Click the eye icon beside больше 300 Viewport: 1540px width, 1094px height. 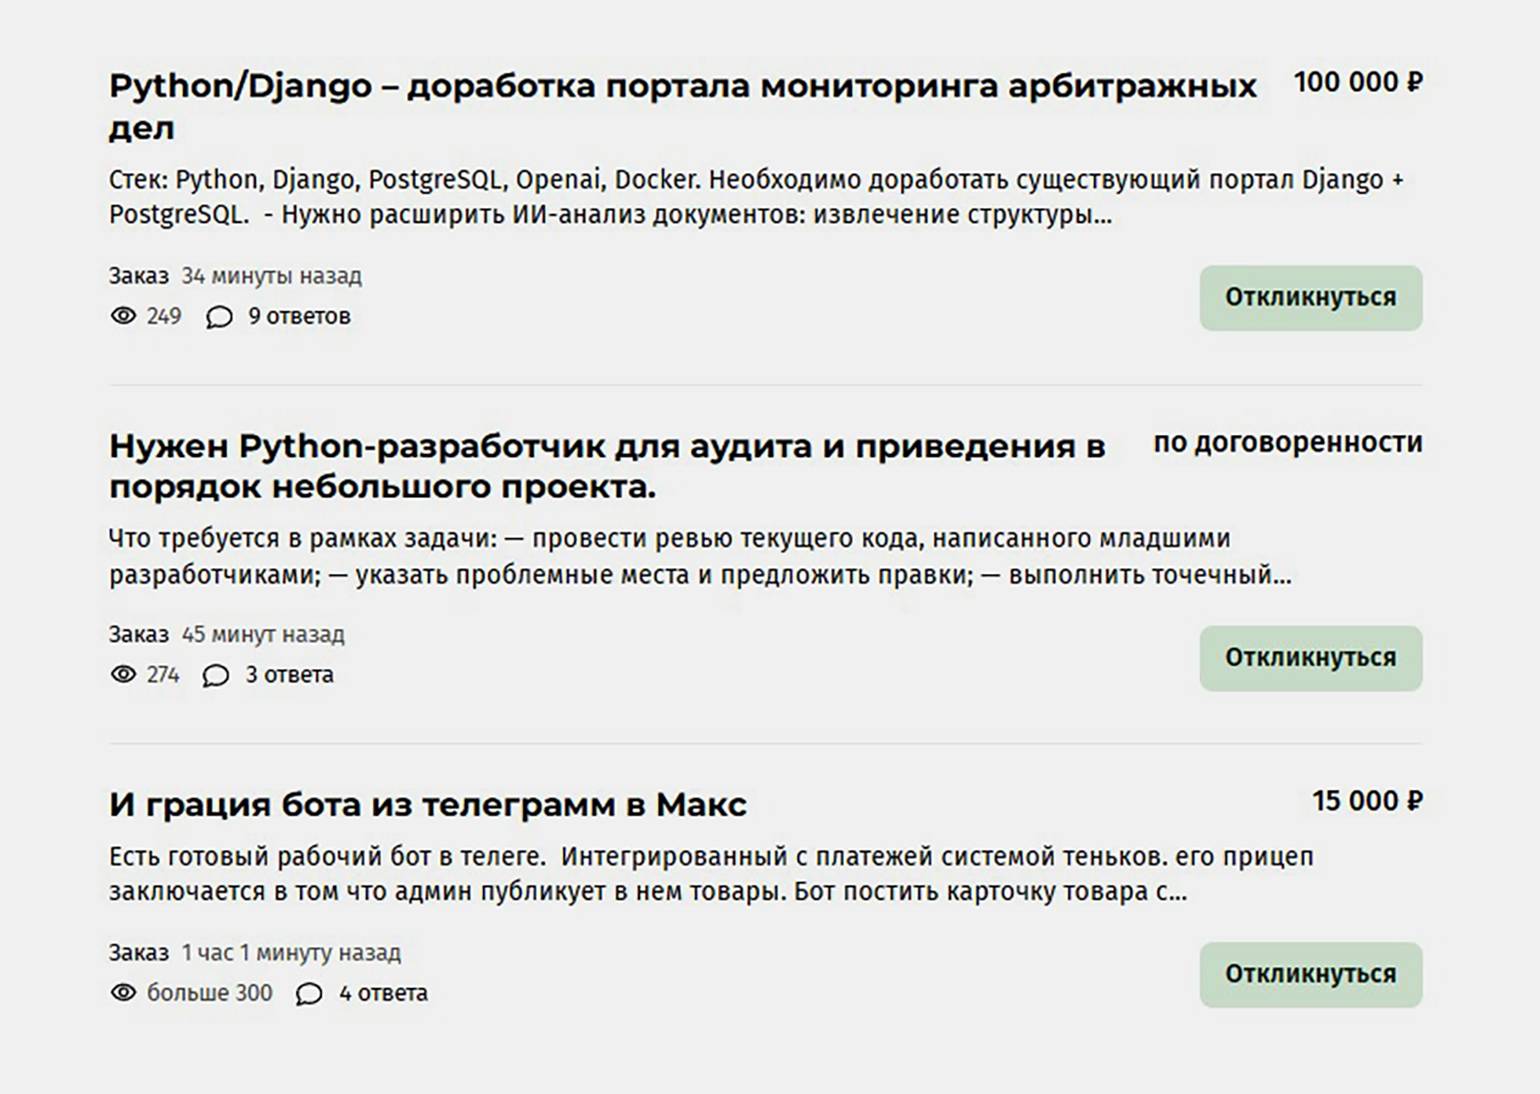(123, 993)
